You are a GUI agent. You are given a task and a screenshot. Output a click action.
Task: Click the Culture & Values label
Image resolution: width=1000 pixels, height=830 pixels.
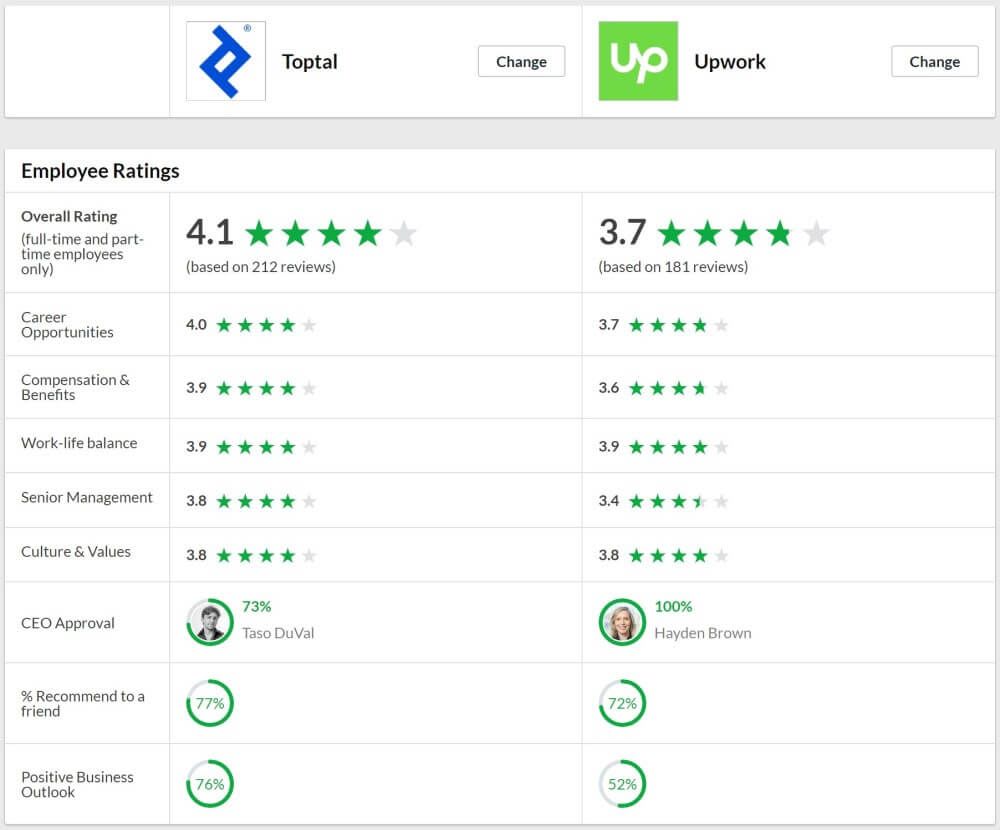tap(76, 551)
